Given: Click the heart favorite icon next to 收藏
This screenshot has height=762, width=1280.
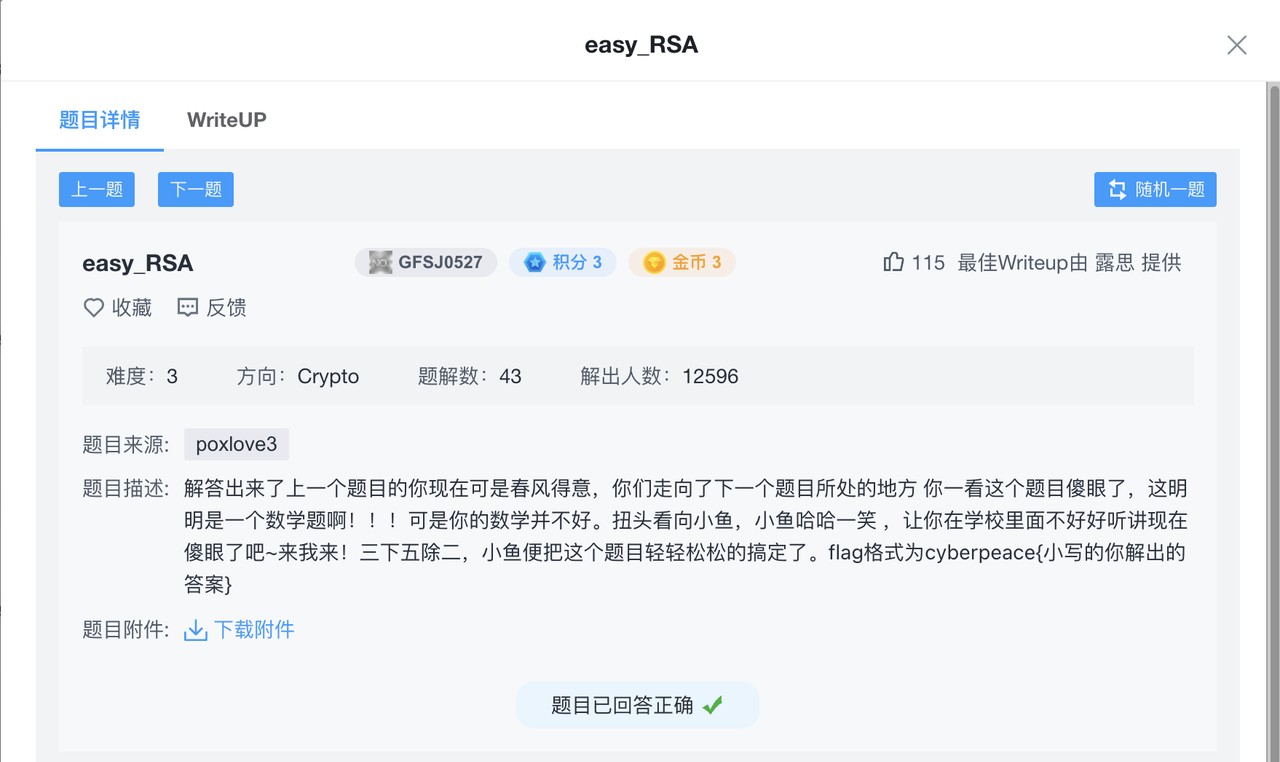Looking at the screenshot, I should coord(93,307).
